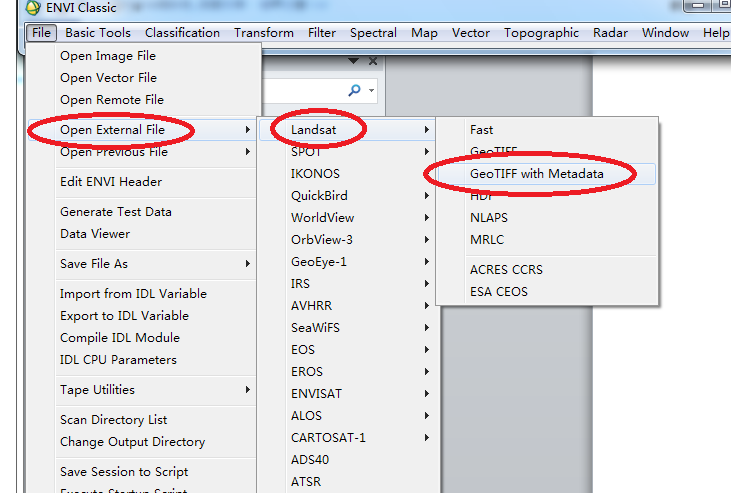Open the Window menu

coord(665,33)
